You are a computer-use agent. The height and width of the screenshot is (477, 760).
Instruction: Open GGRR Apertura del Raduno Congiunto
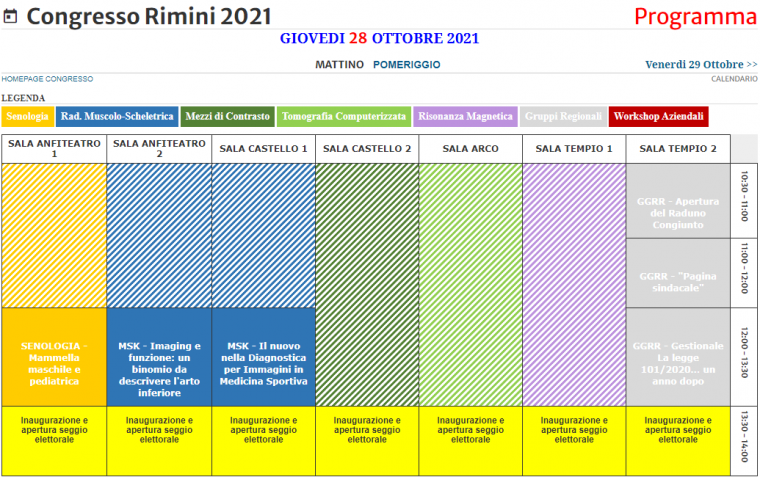(x=678, y=212)
